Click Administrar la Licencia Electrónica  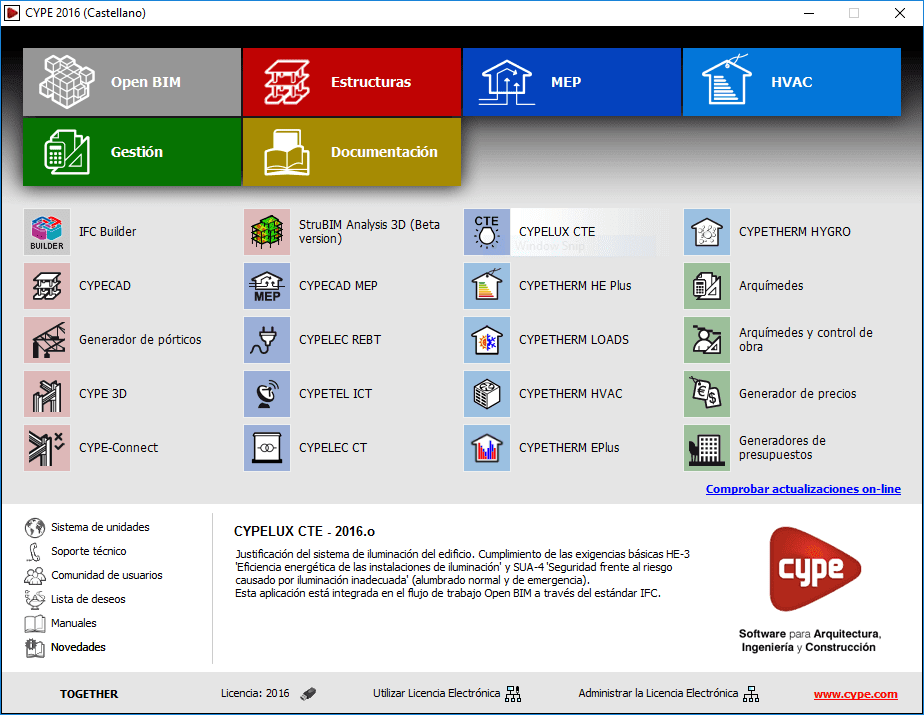coord(657,693)
